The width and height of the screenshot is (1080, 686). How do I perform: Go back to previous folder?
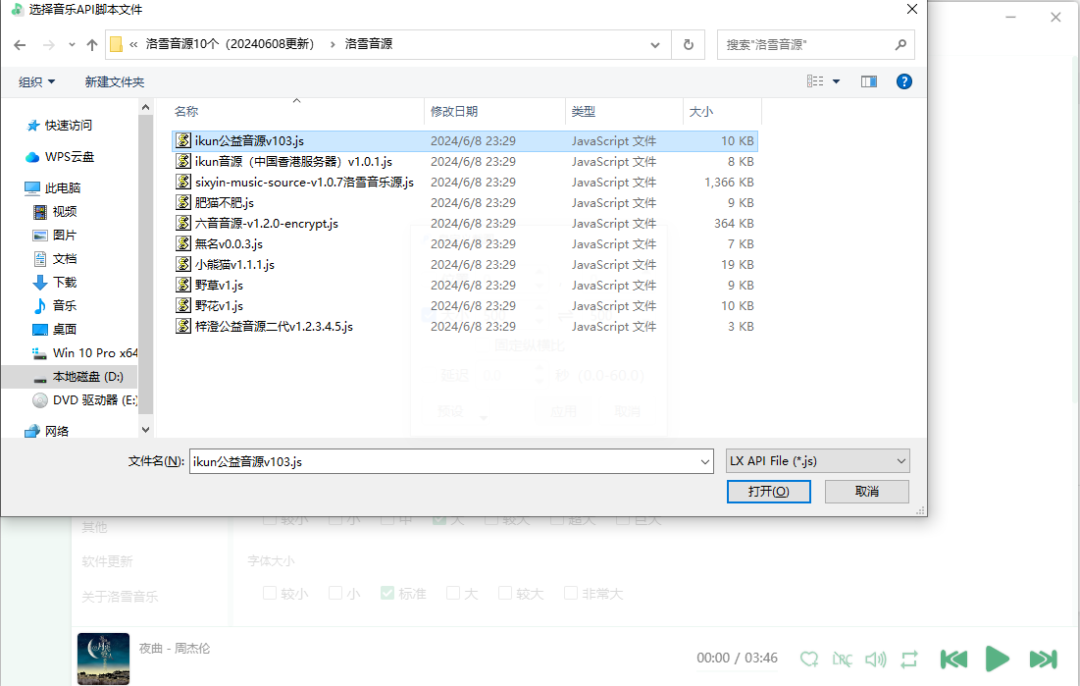click(x=20, y=45)
